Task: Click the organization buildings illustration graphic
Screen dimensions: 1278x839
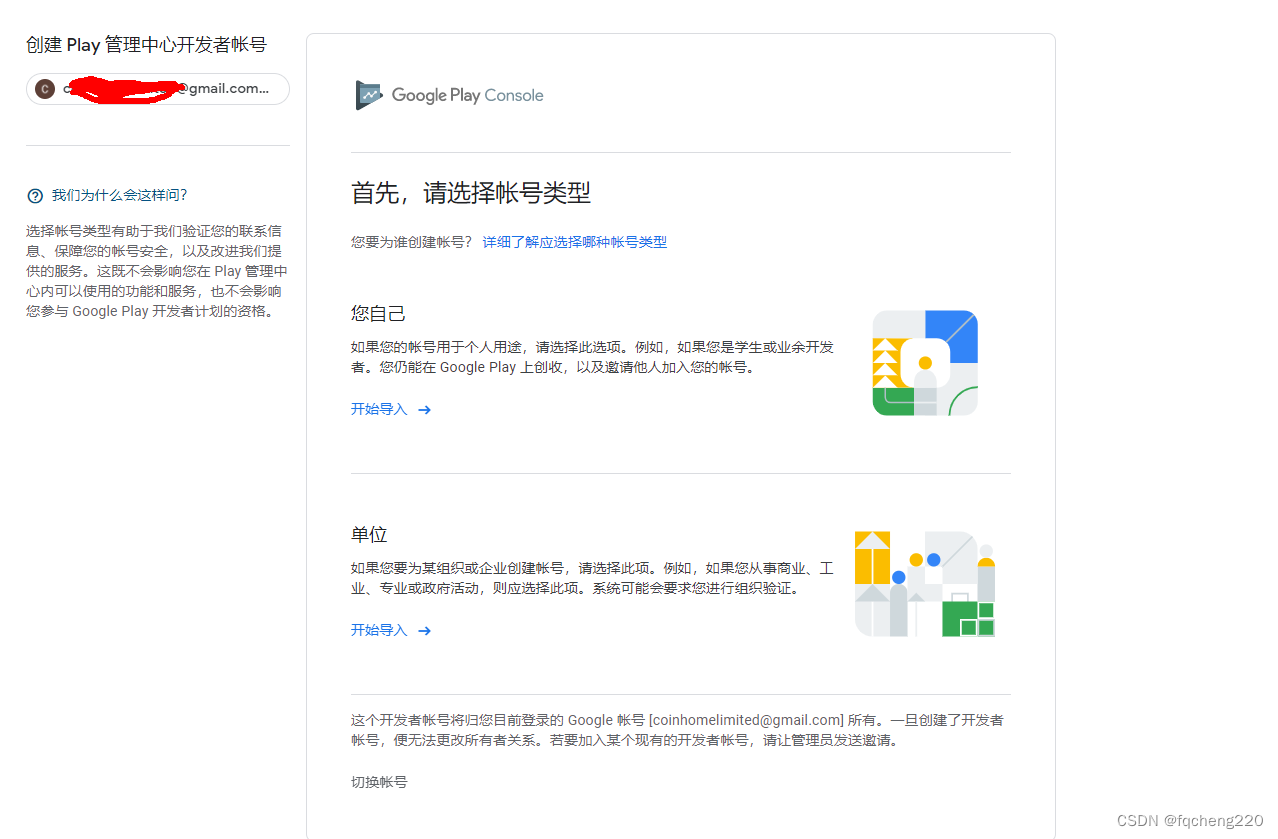Action: (x=924, y=583)
